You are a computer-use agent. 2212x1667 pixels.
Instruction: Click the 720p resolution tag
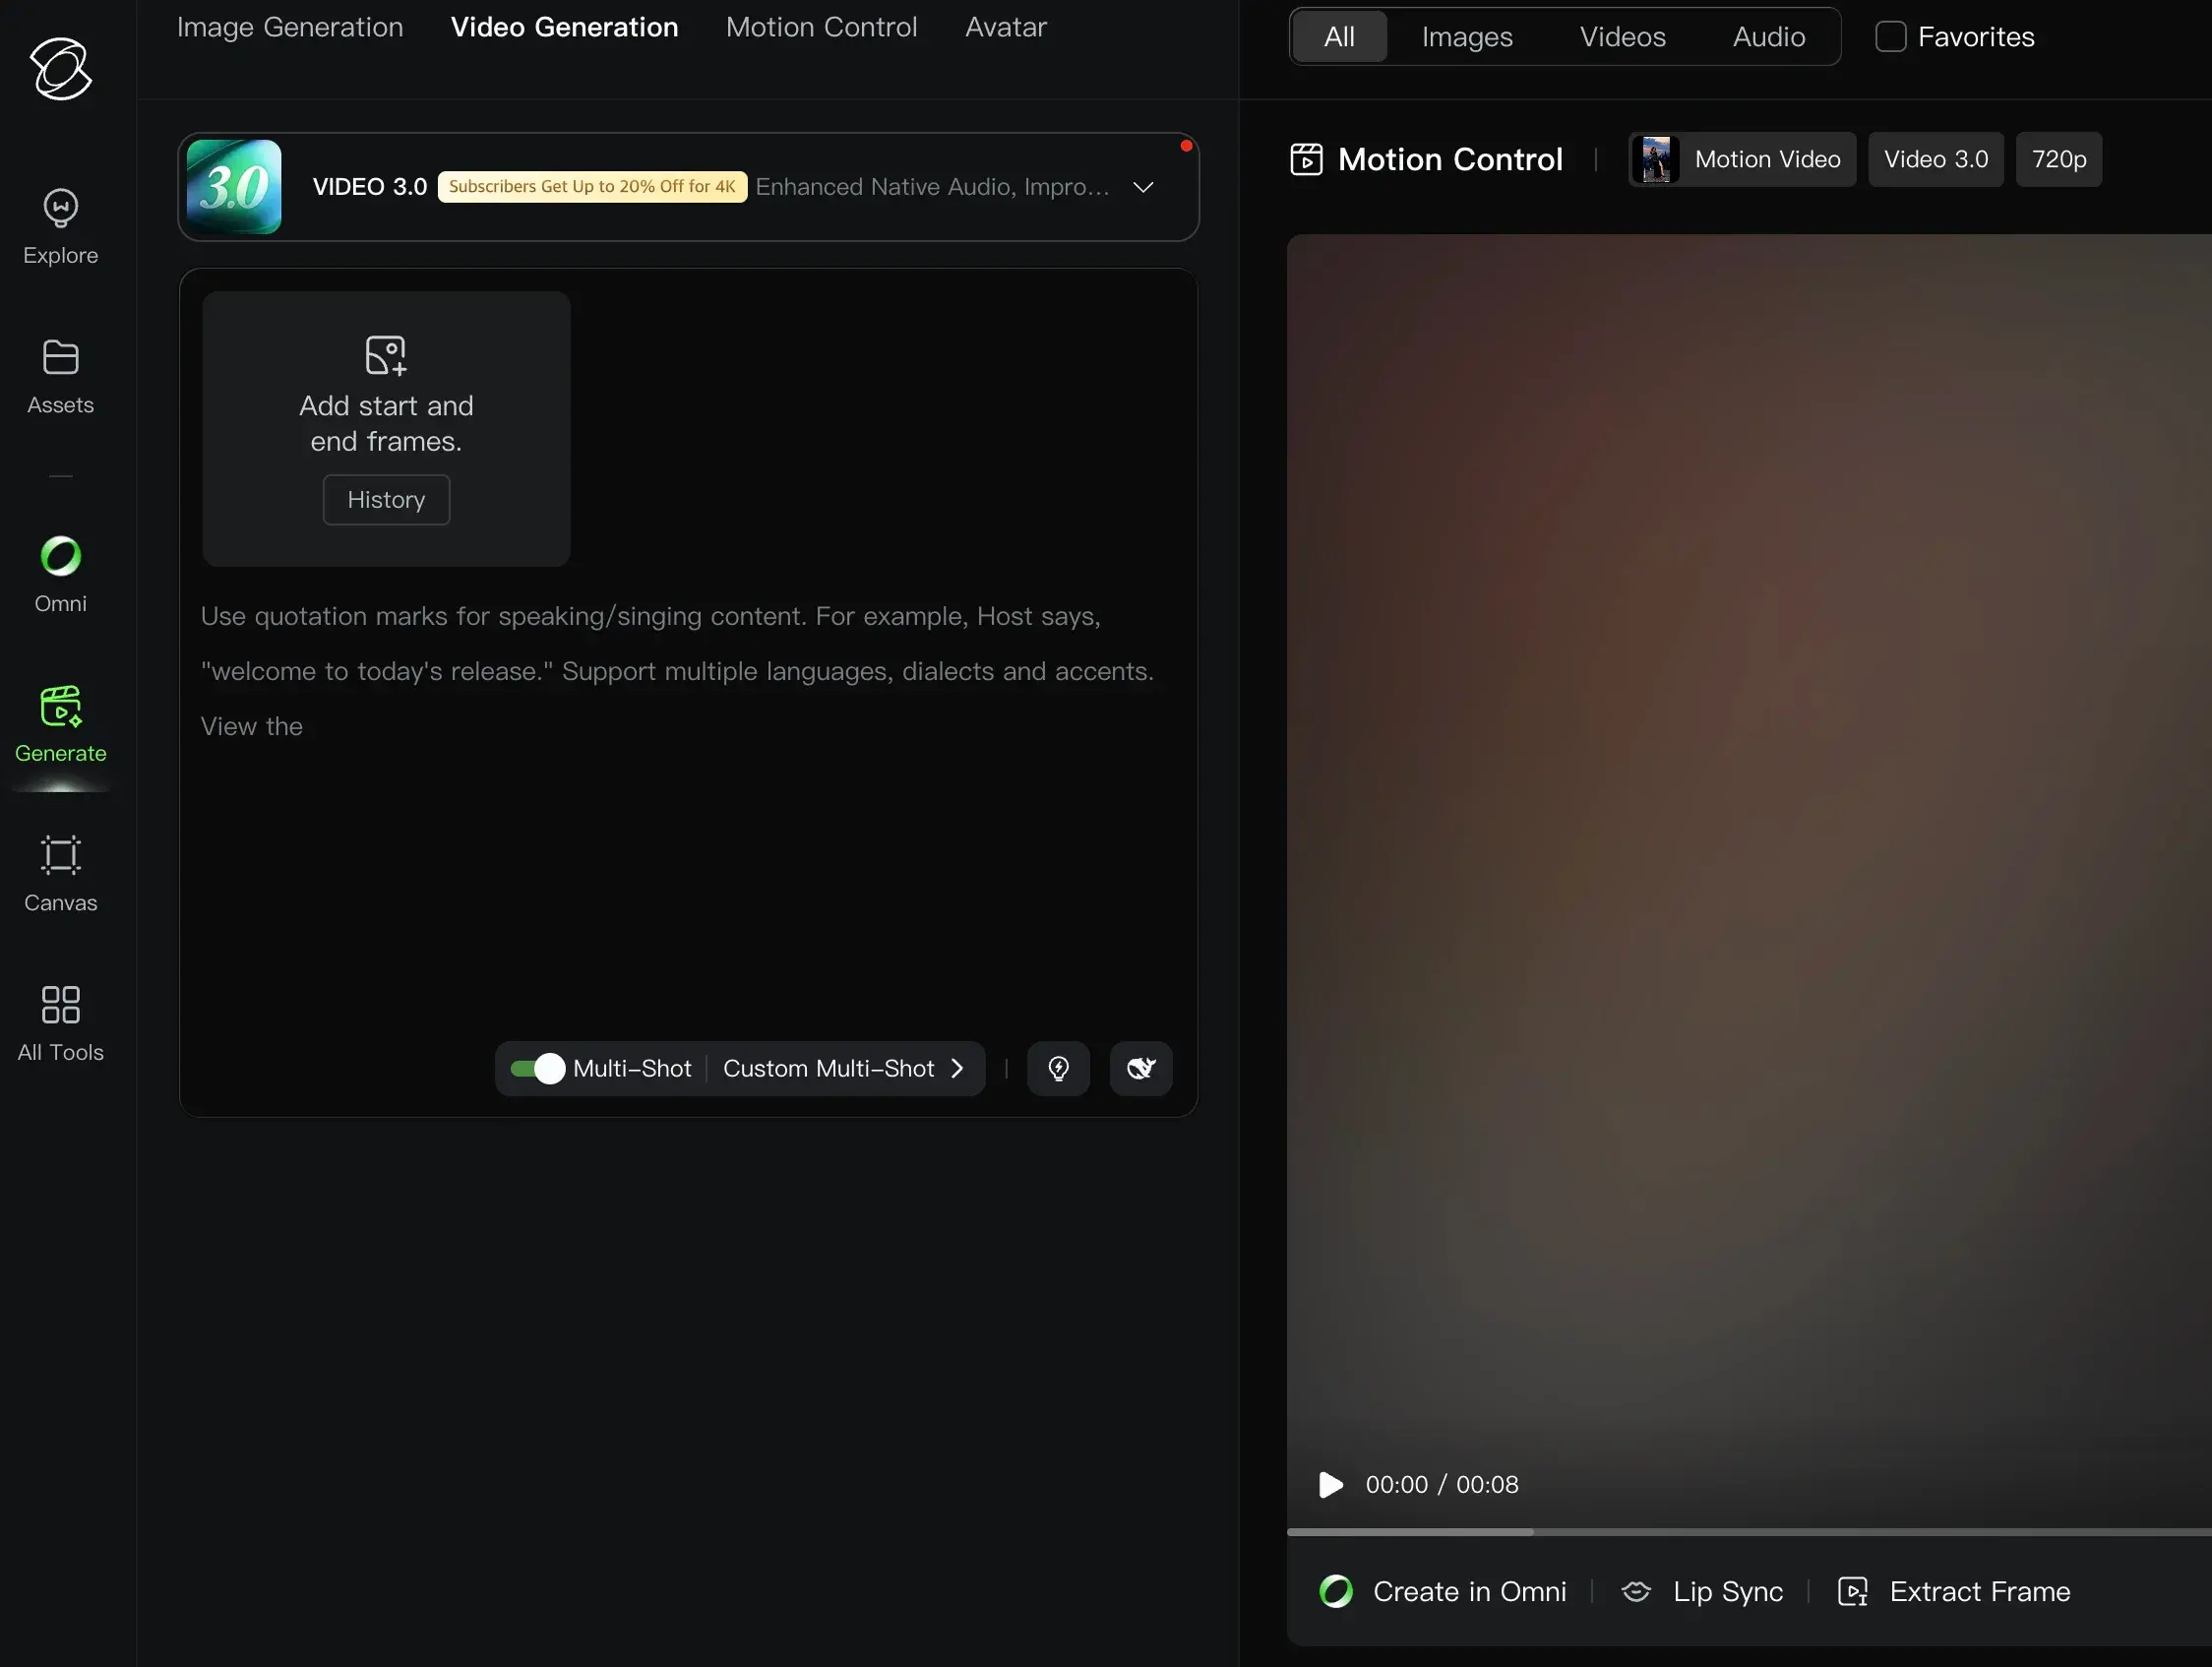[x=2058, y=159]
